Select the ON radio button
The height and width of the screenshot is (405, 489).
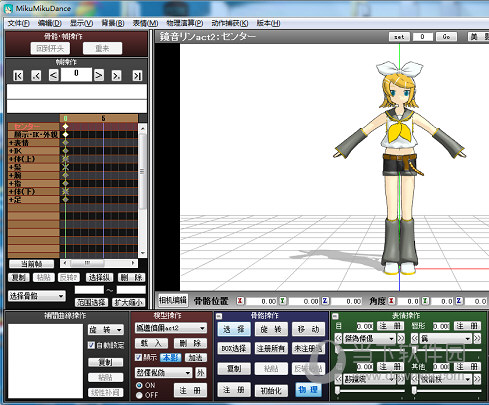[x=139, y=385]
